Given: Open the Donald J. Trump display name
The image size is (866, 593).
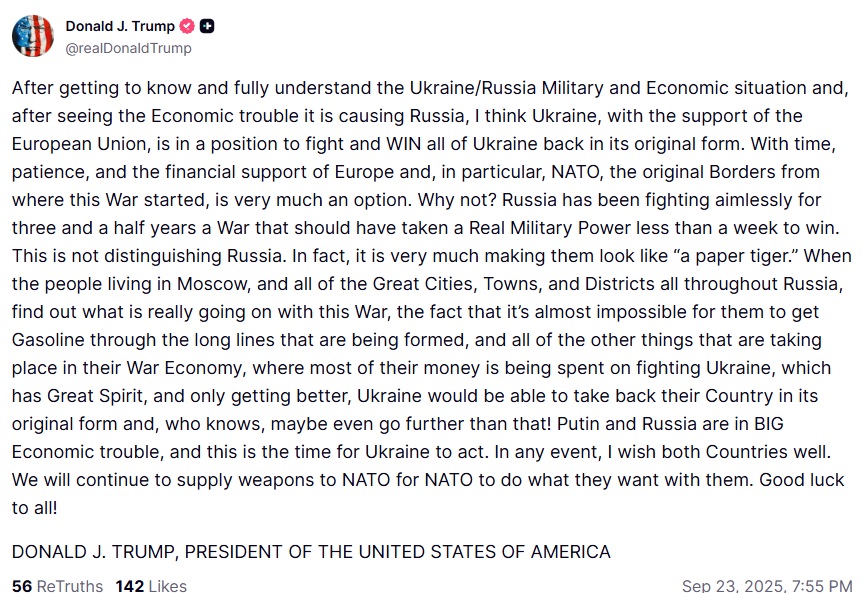Looking at the screenshot, I should click(120, 26).
